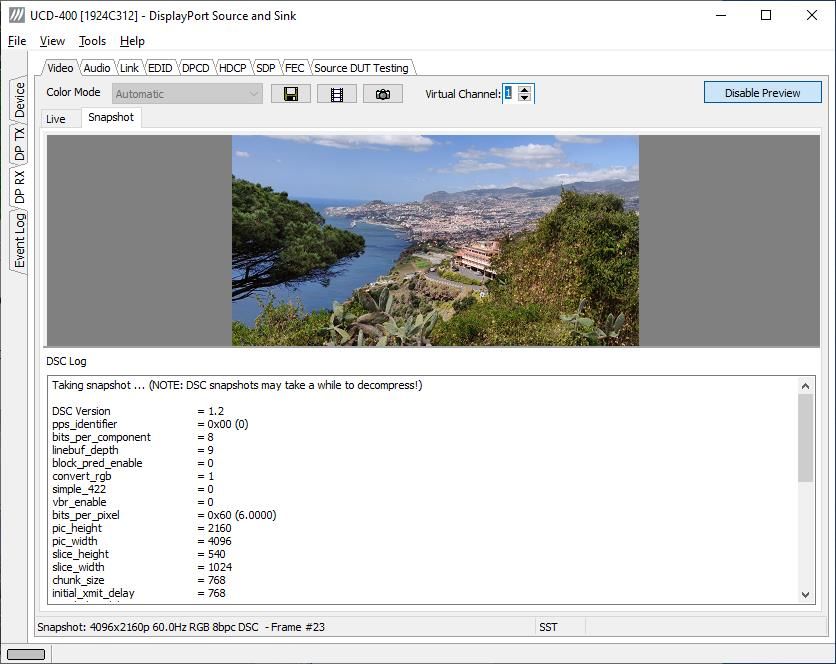Click the 'DSC Version' log line
Image resolution: width=836 pixels, height=664 pixels.
pos(138,411)
